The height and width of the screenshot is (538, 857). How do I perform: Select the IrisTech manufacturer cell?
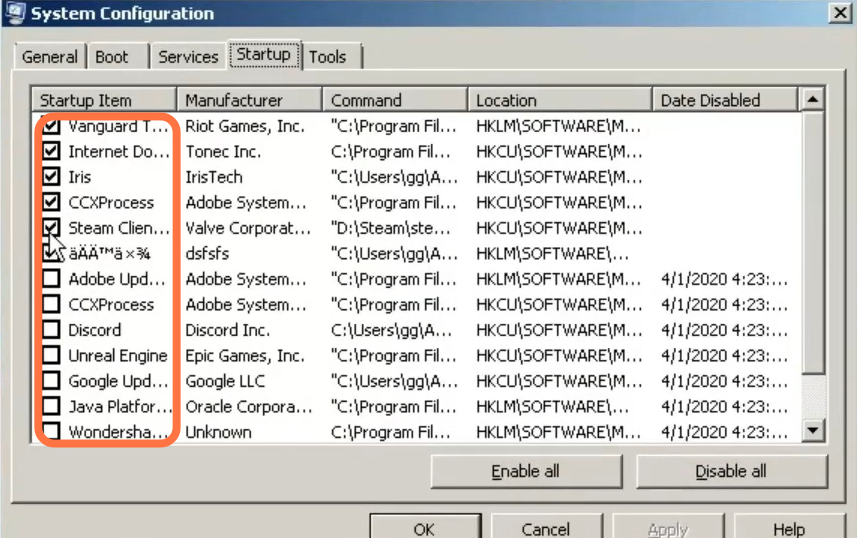214,177
